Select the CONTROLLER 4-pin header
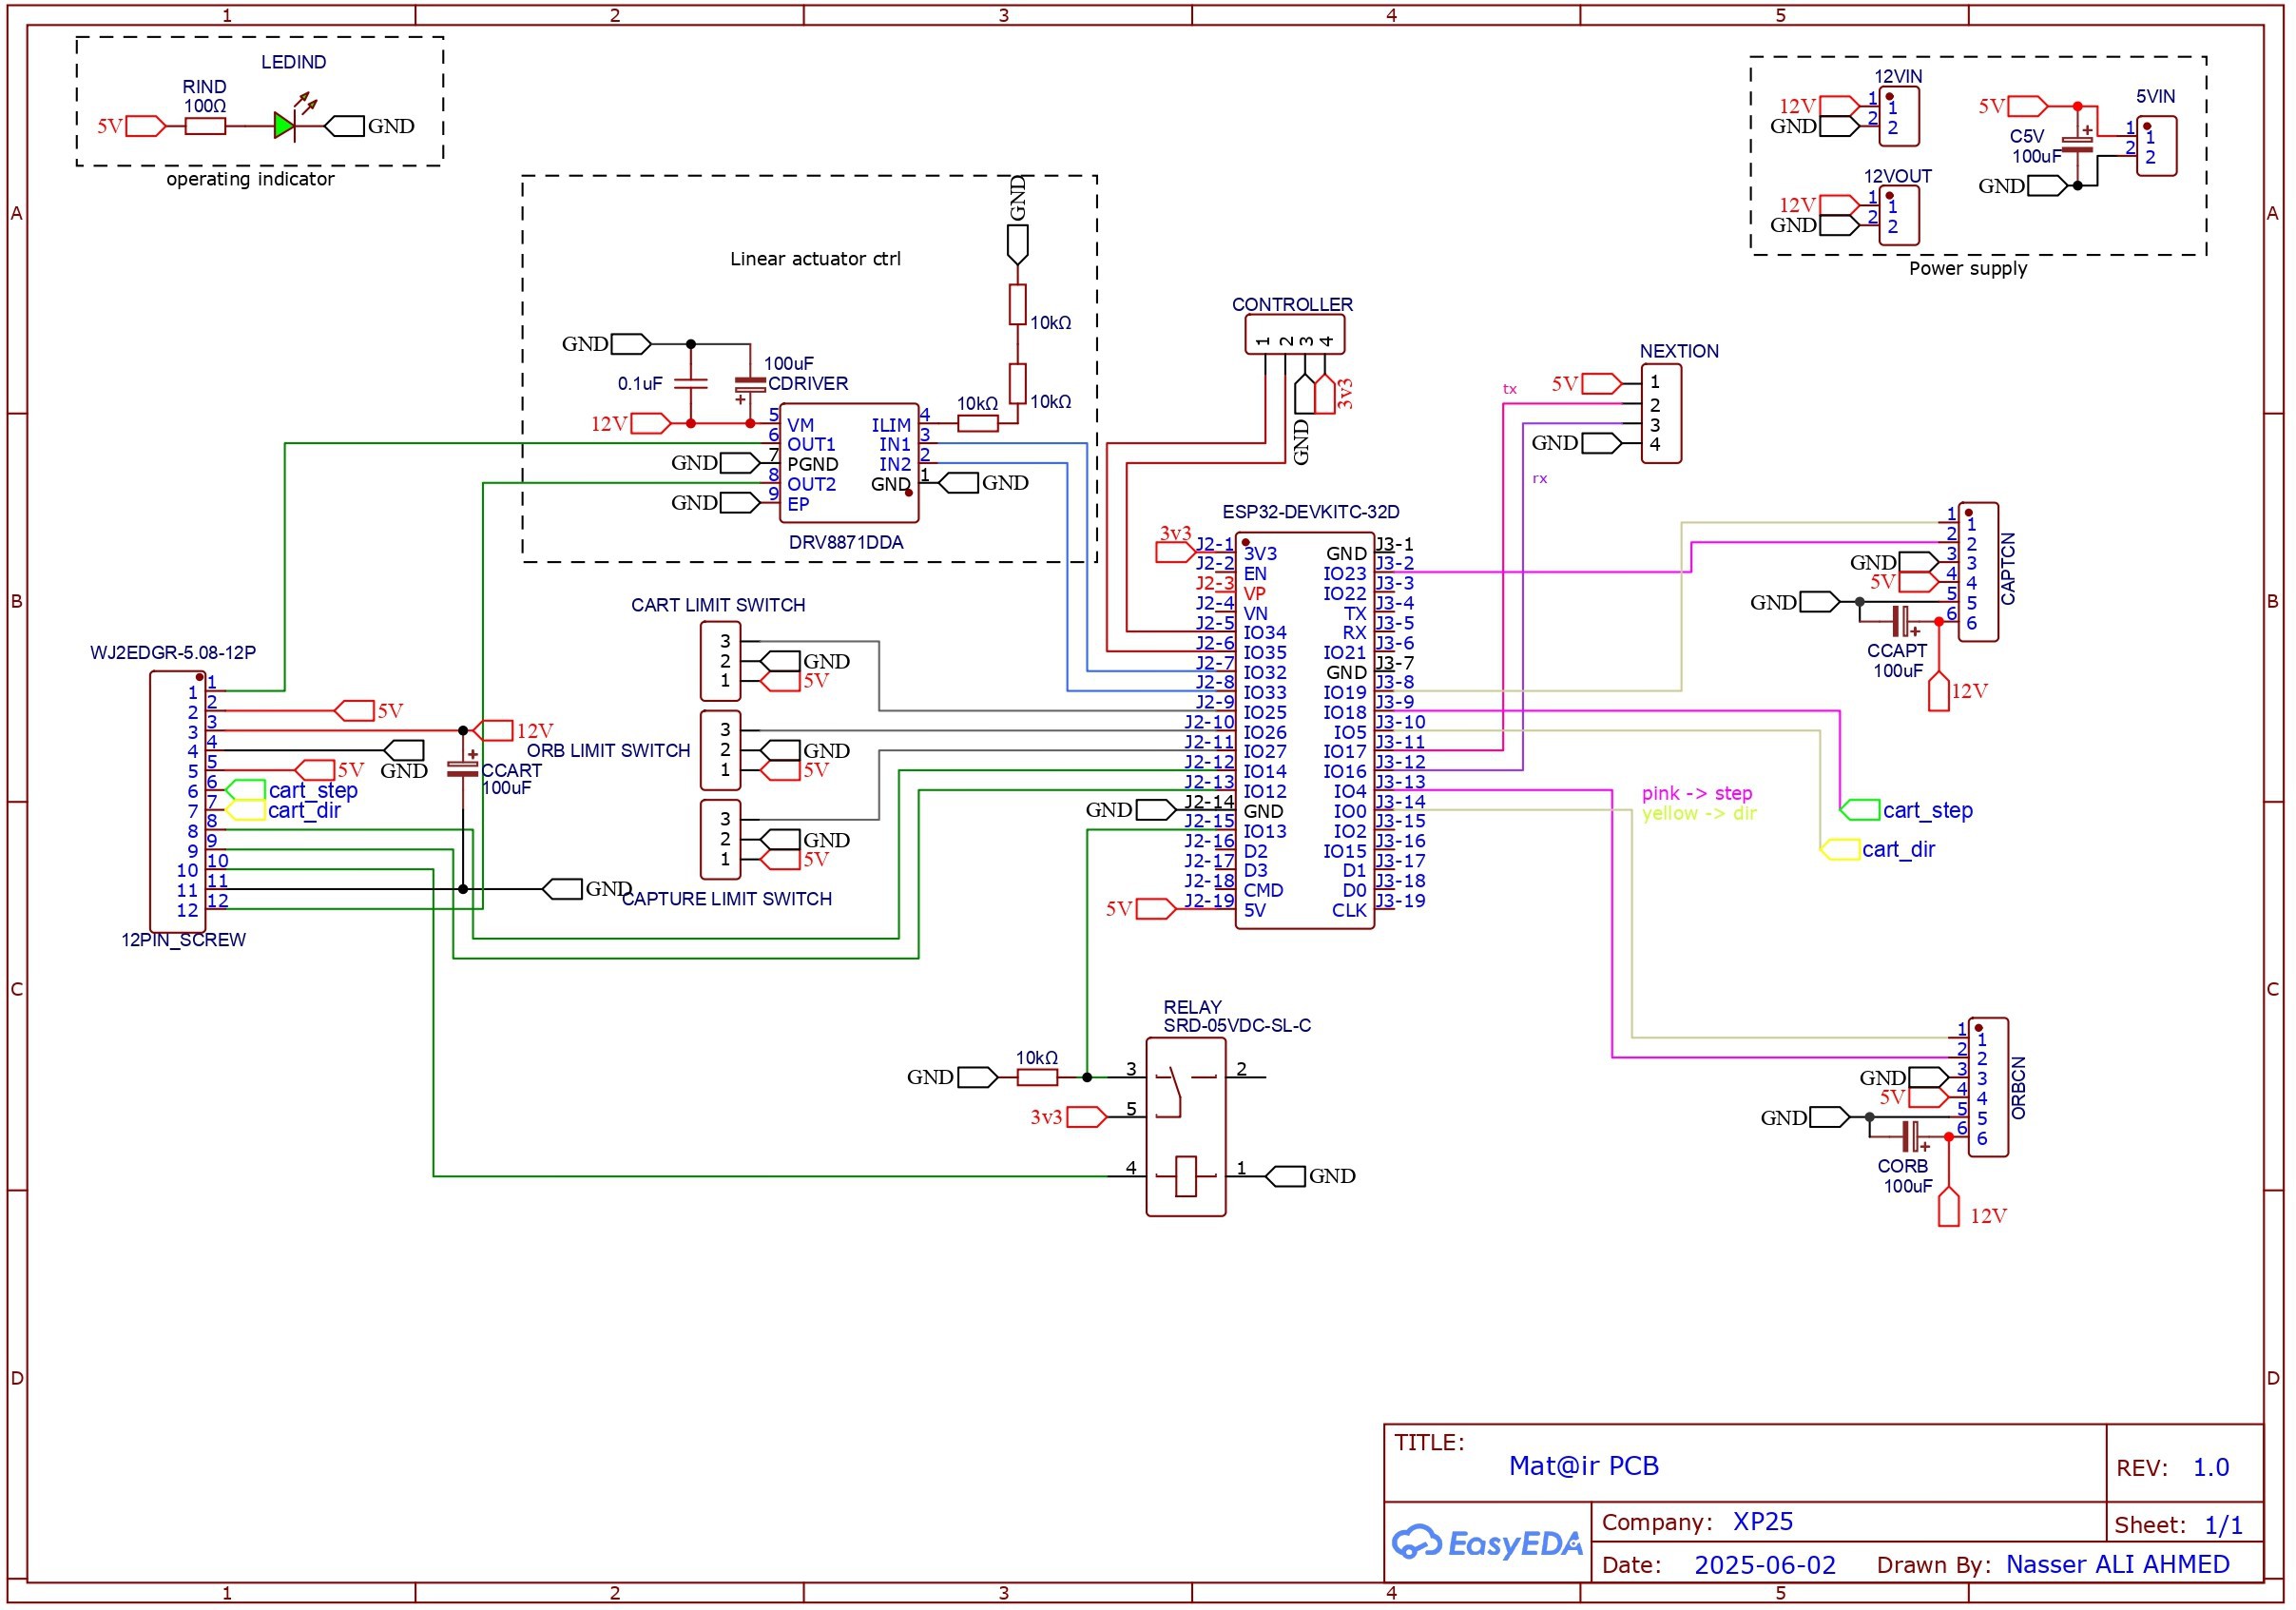 1294,335
